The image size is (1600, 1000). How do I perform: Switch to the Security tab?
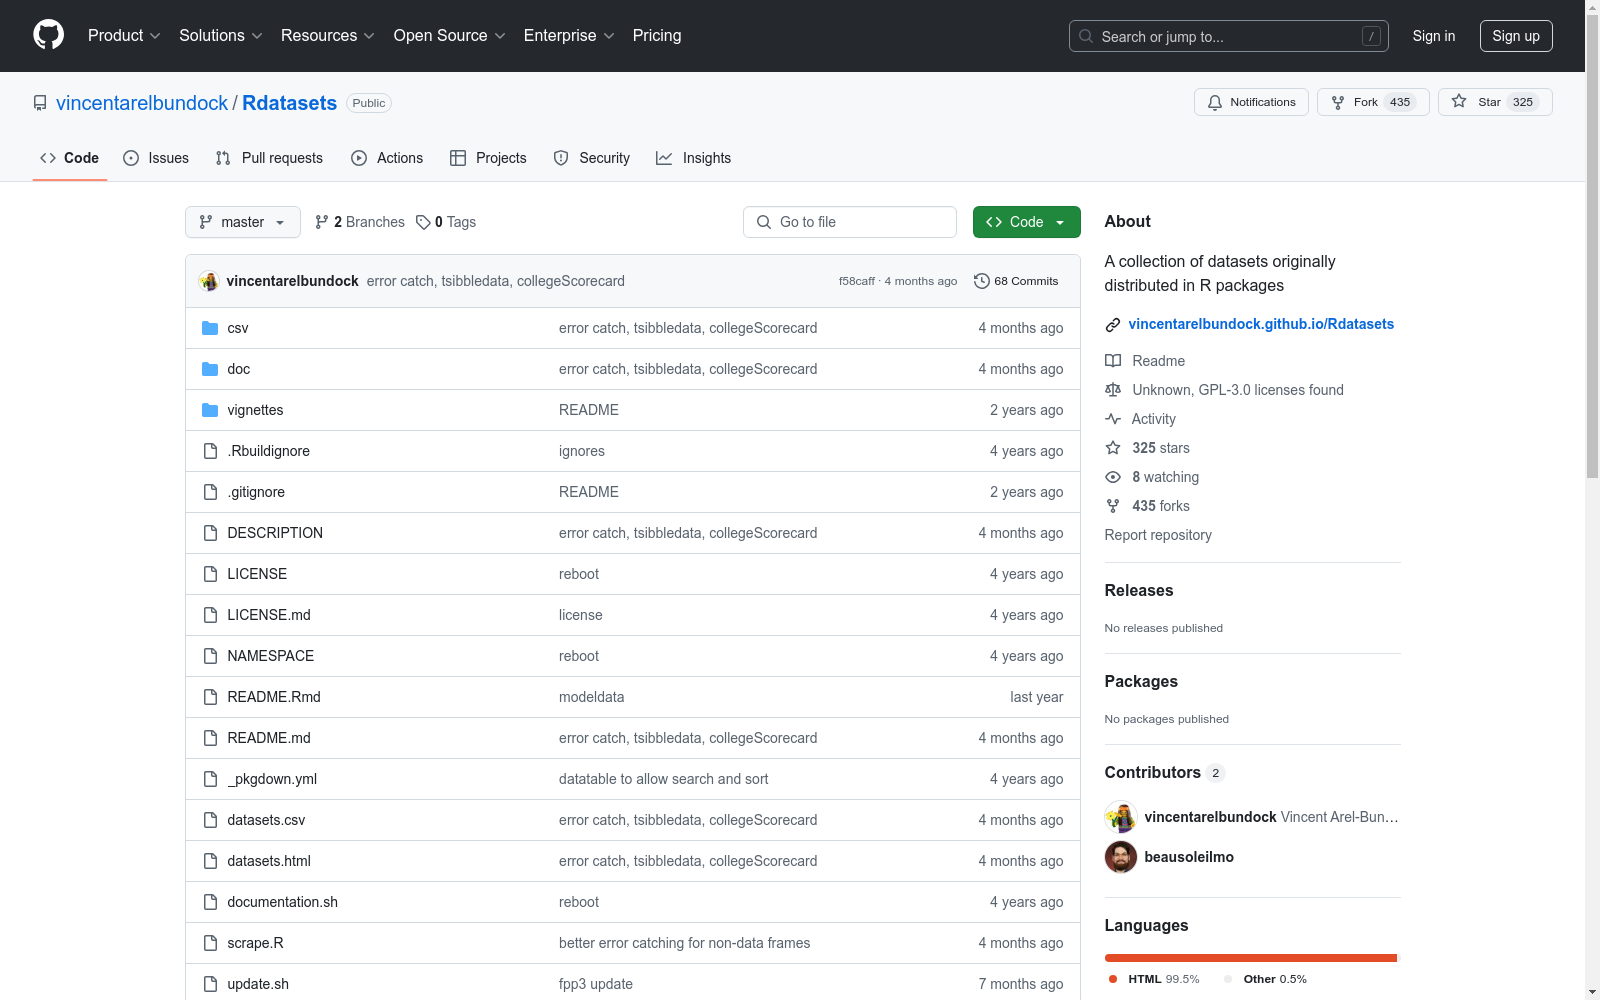coord(592,158)
